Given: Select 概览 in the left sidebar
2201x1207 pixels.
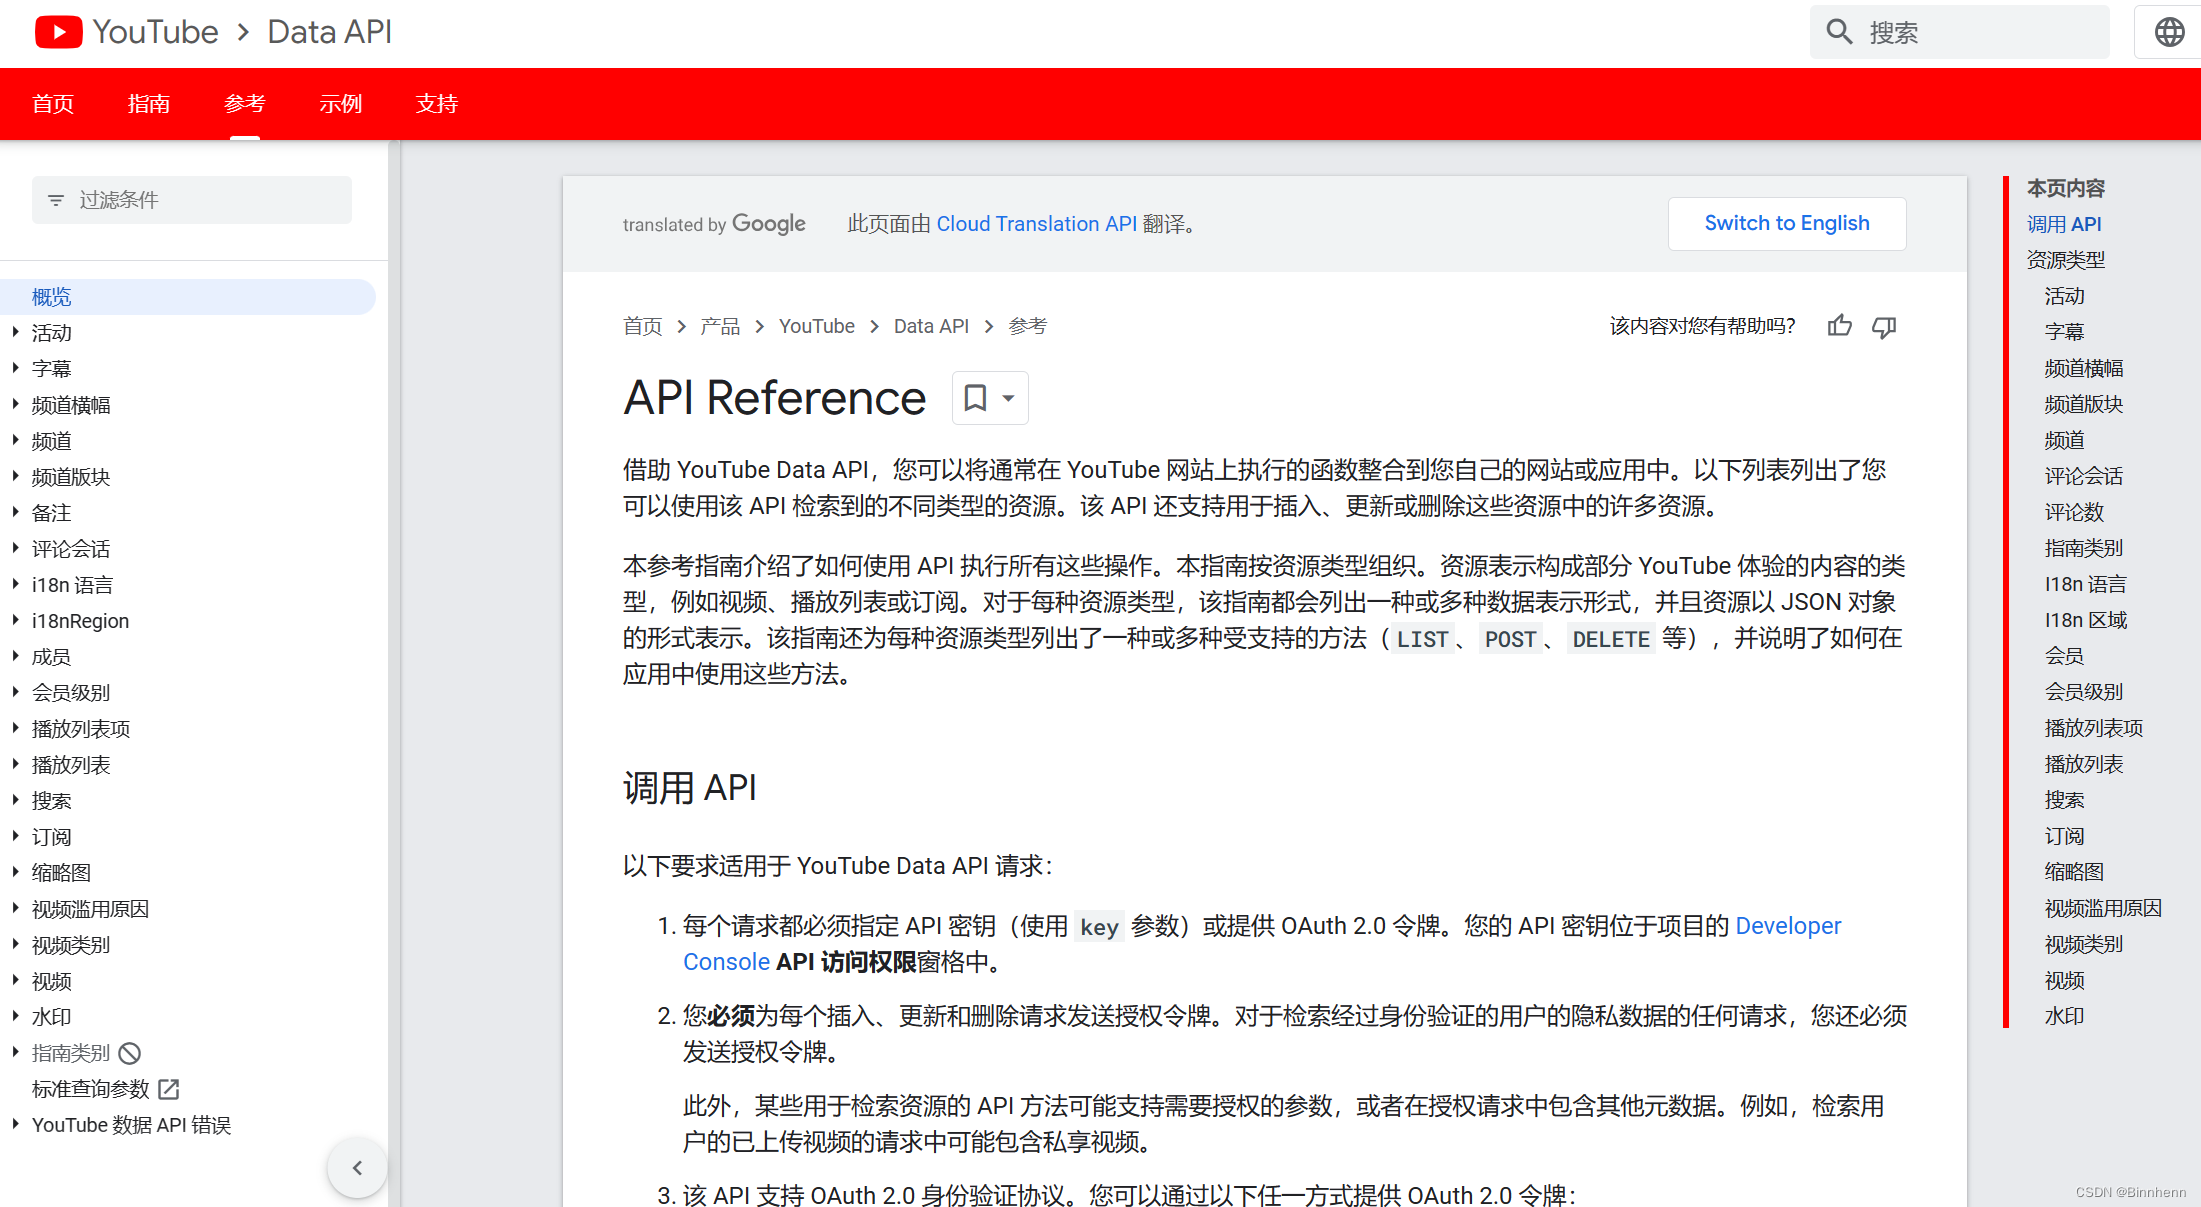Looking at the screenshot, I should (x=52, y=297).
